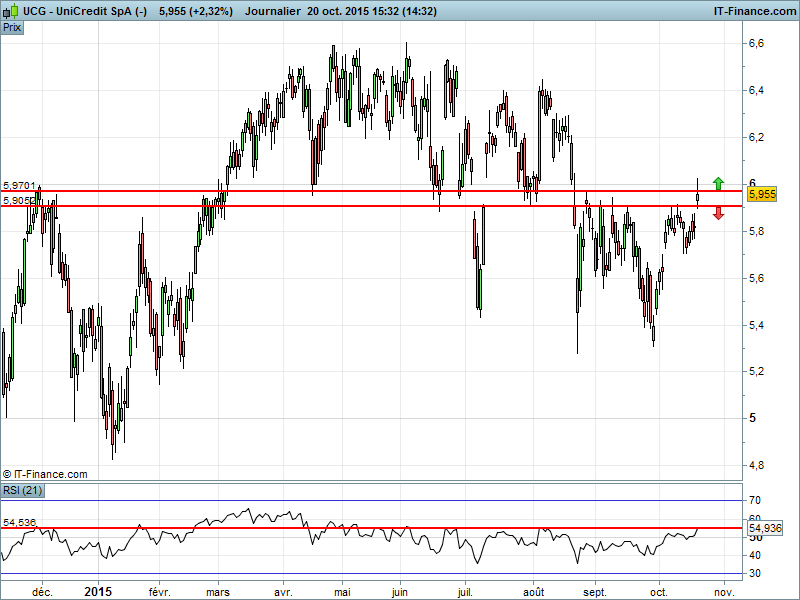Viewport: 800px width, 600px height.
Task: Click the 5,9052 support line label
Action: click(x=19, y=201)
